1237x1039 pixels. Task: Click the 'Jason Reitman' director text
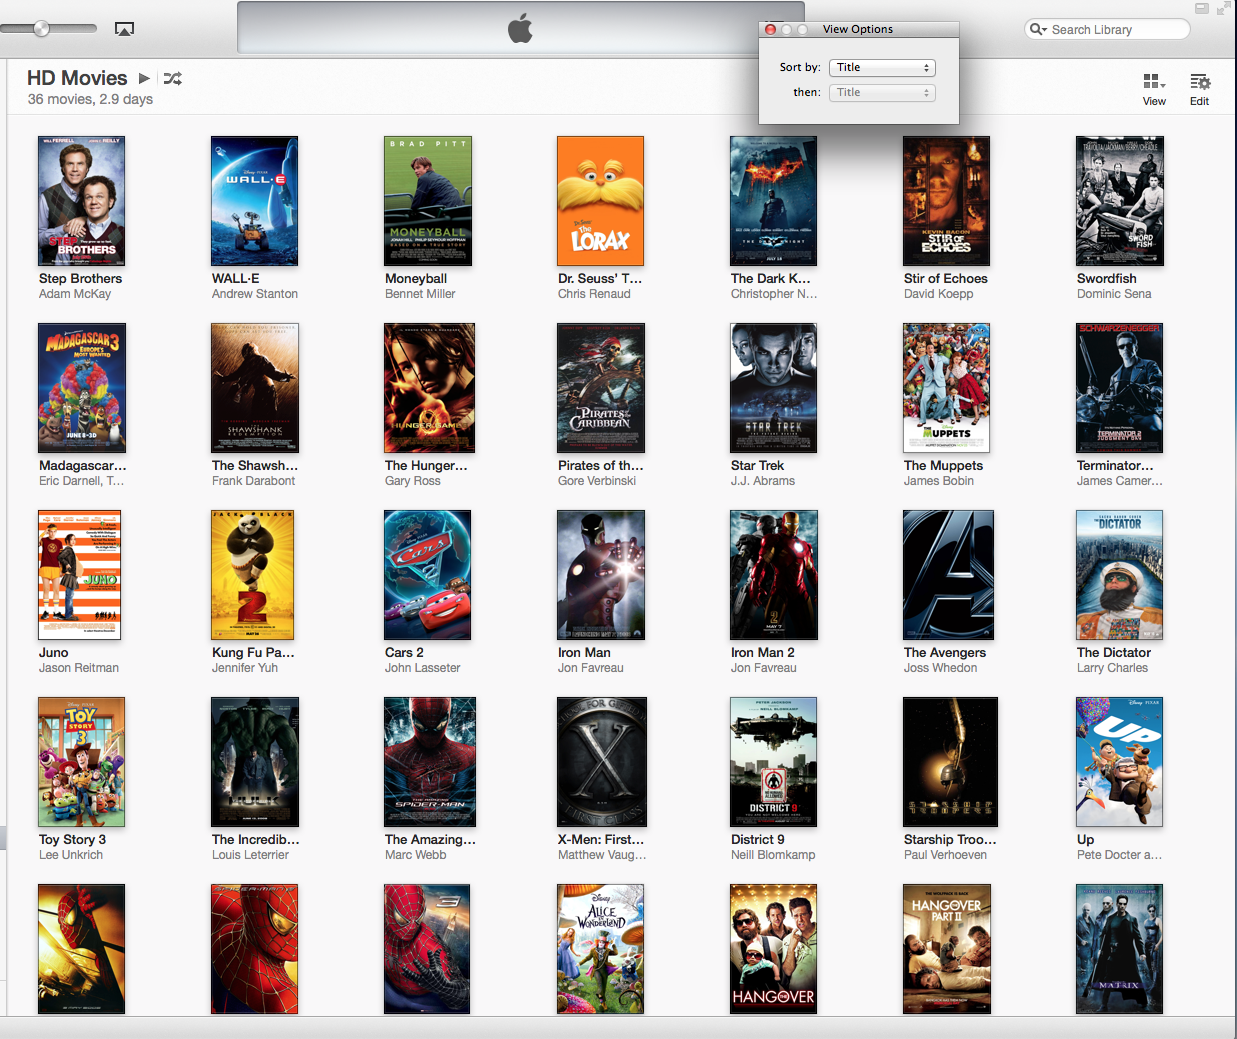click(x=79, y=668)
